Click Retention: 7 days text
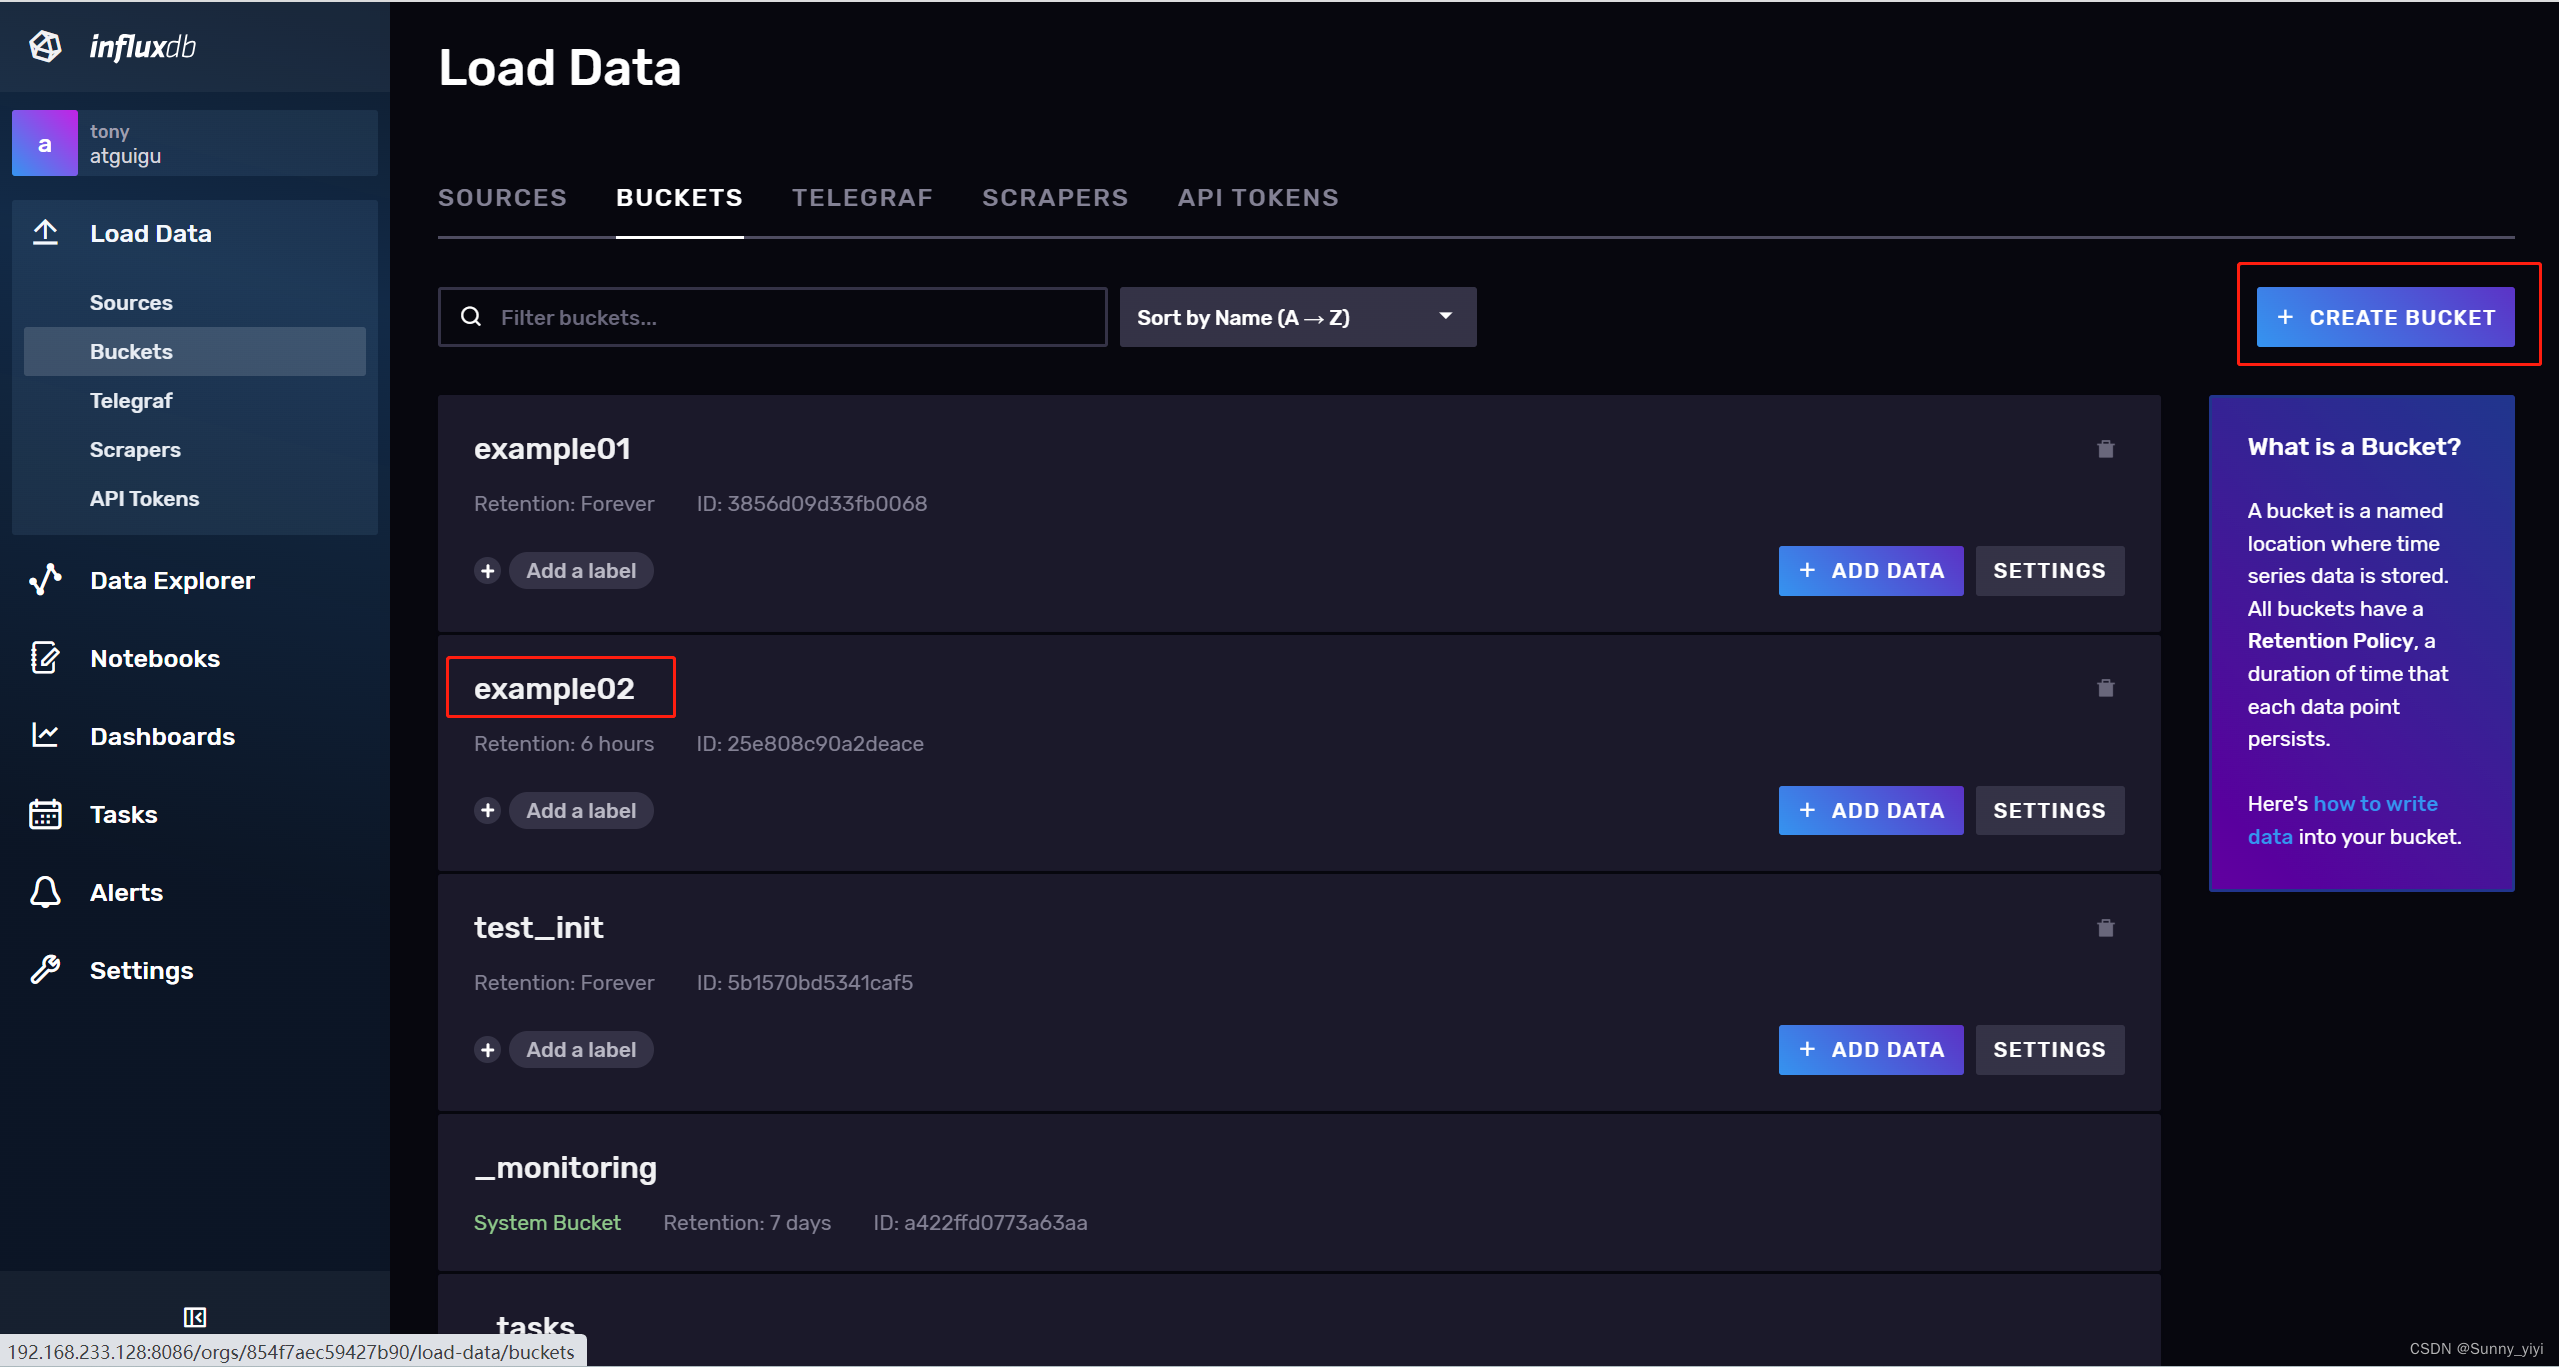The image size is (2559, 1367). pyautogui.click(x=747, y=1223)
